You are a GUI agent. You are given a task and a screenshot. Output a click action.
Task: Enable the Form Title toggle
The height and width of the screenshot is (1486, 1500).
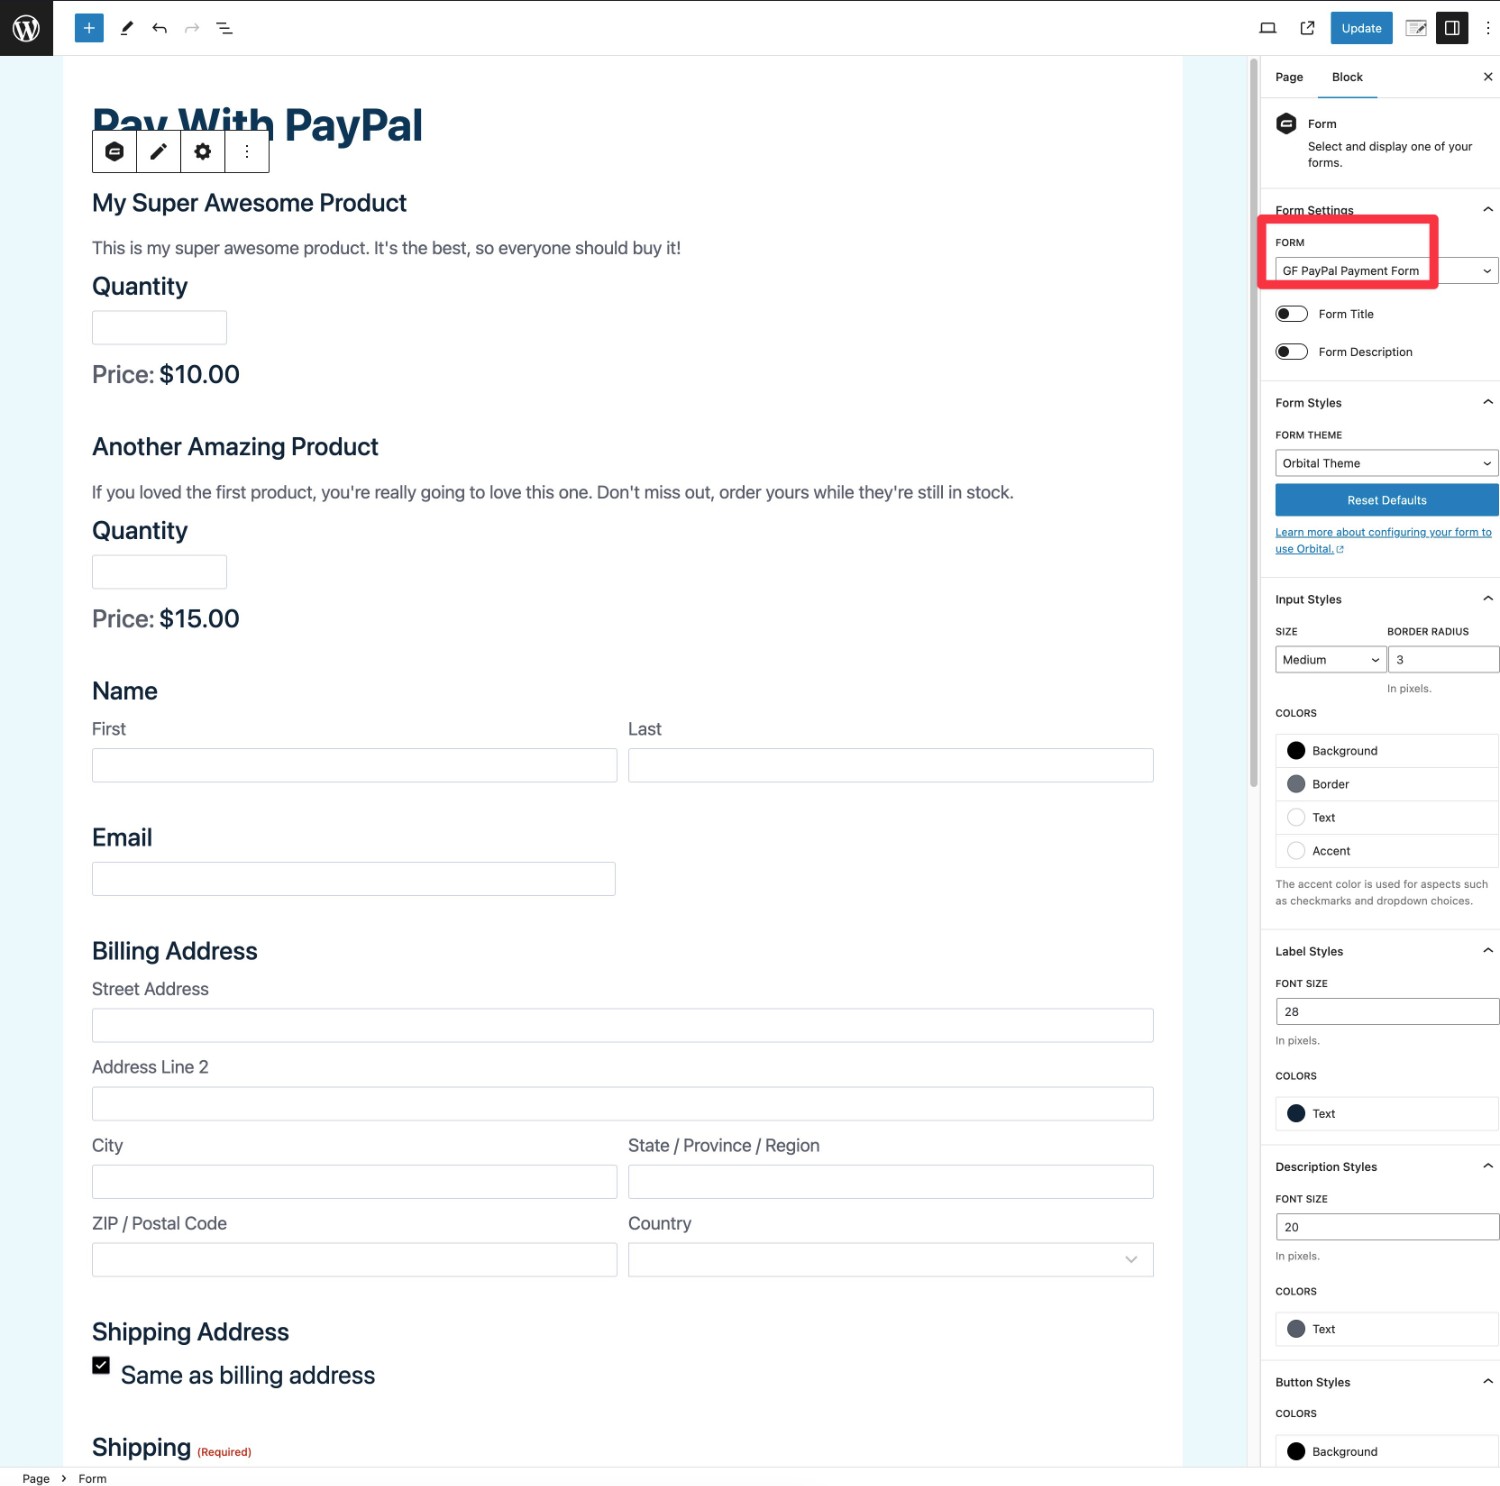point(1291,314)
